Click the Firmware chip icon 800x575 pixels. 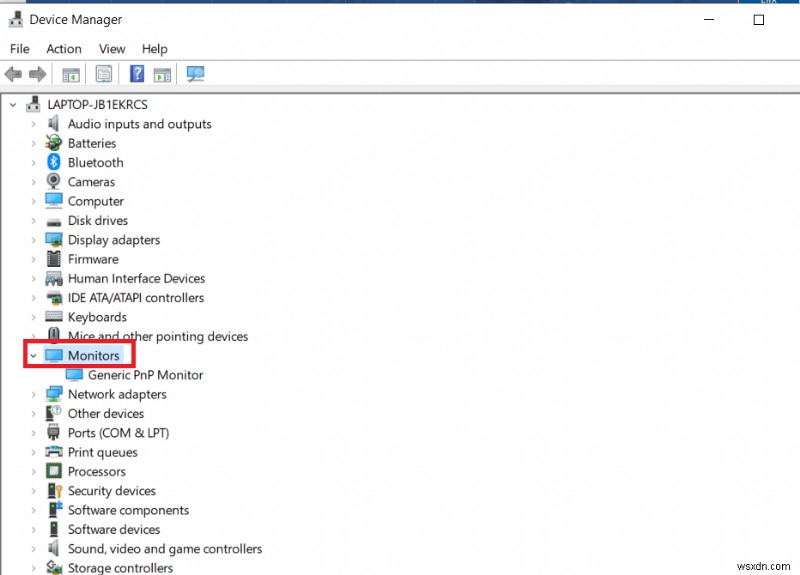point(54,259)
